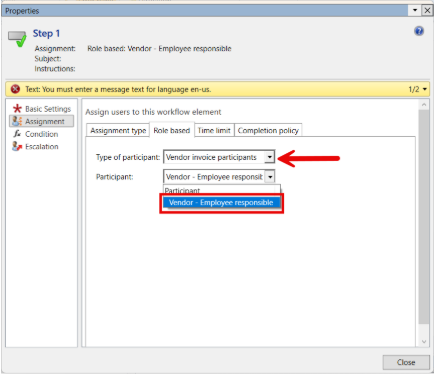Click the error message text about en-us

(x=118, y=89)
